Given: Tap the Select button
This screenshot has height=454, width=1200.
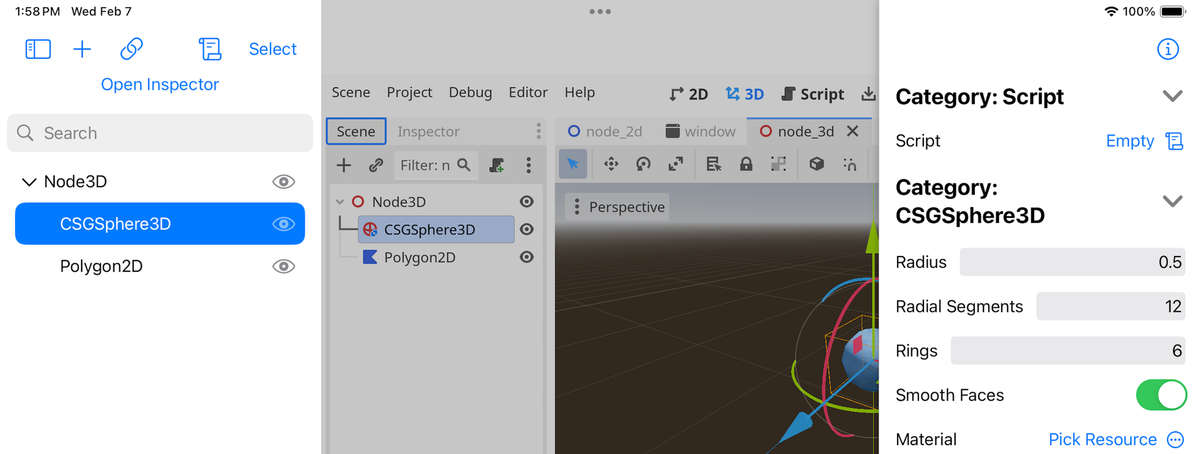Looking at the screenshot, I should click(x=273, y=49).
